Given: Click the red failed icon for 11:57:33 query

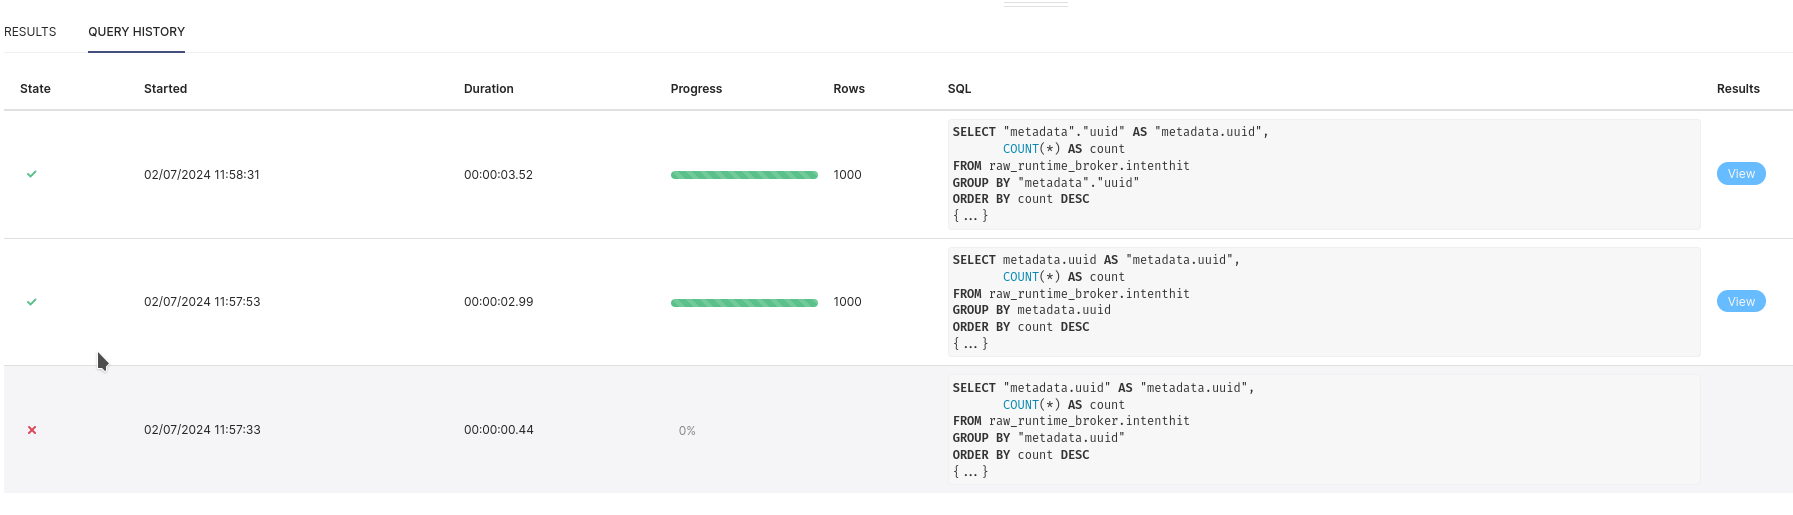Looking at the screenshot, I should tap(32, 430).
